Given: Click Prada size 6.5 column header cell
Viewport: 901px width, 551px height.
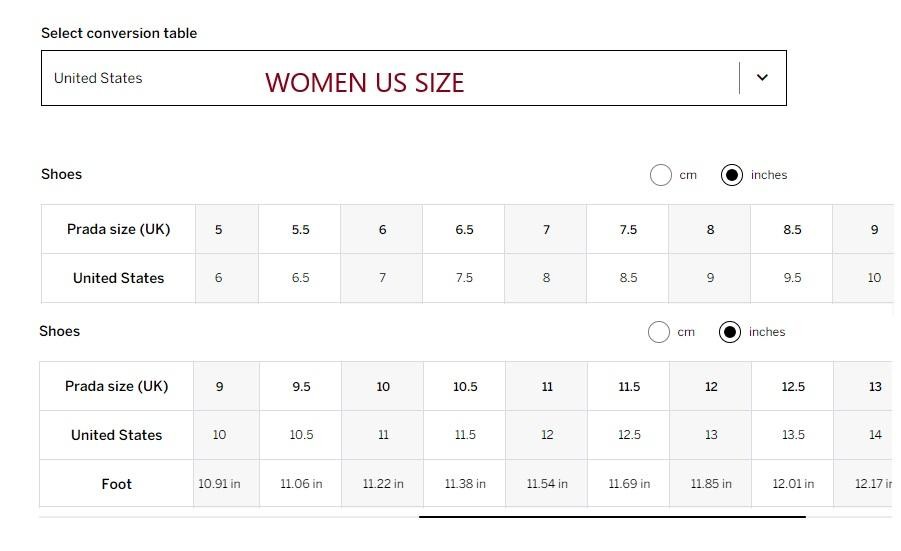Looking at the screenshot, I should click(x=464, y=230).
